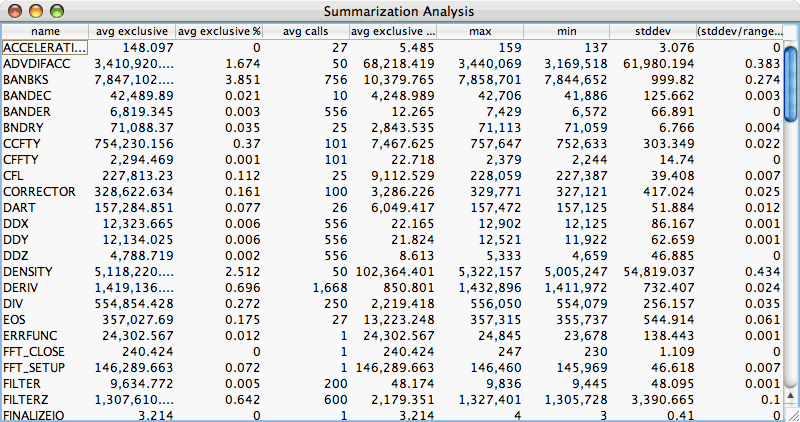
Task: Click the 148.097 avg exclusive value
Action: tap(148, 47)
